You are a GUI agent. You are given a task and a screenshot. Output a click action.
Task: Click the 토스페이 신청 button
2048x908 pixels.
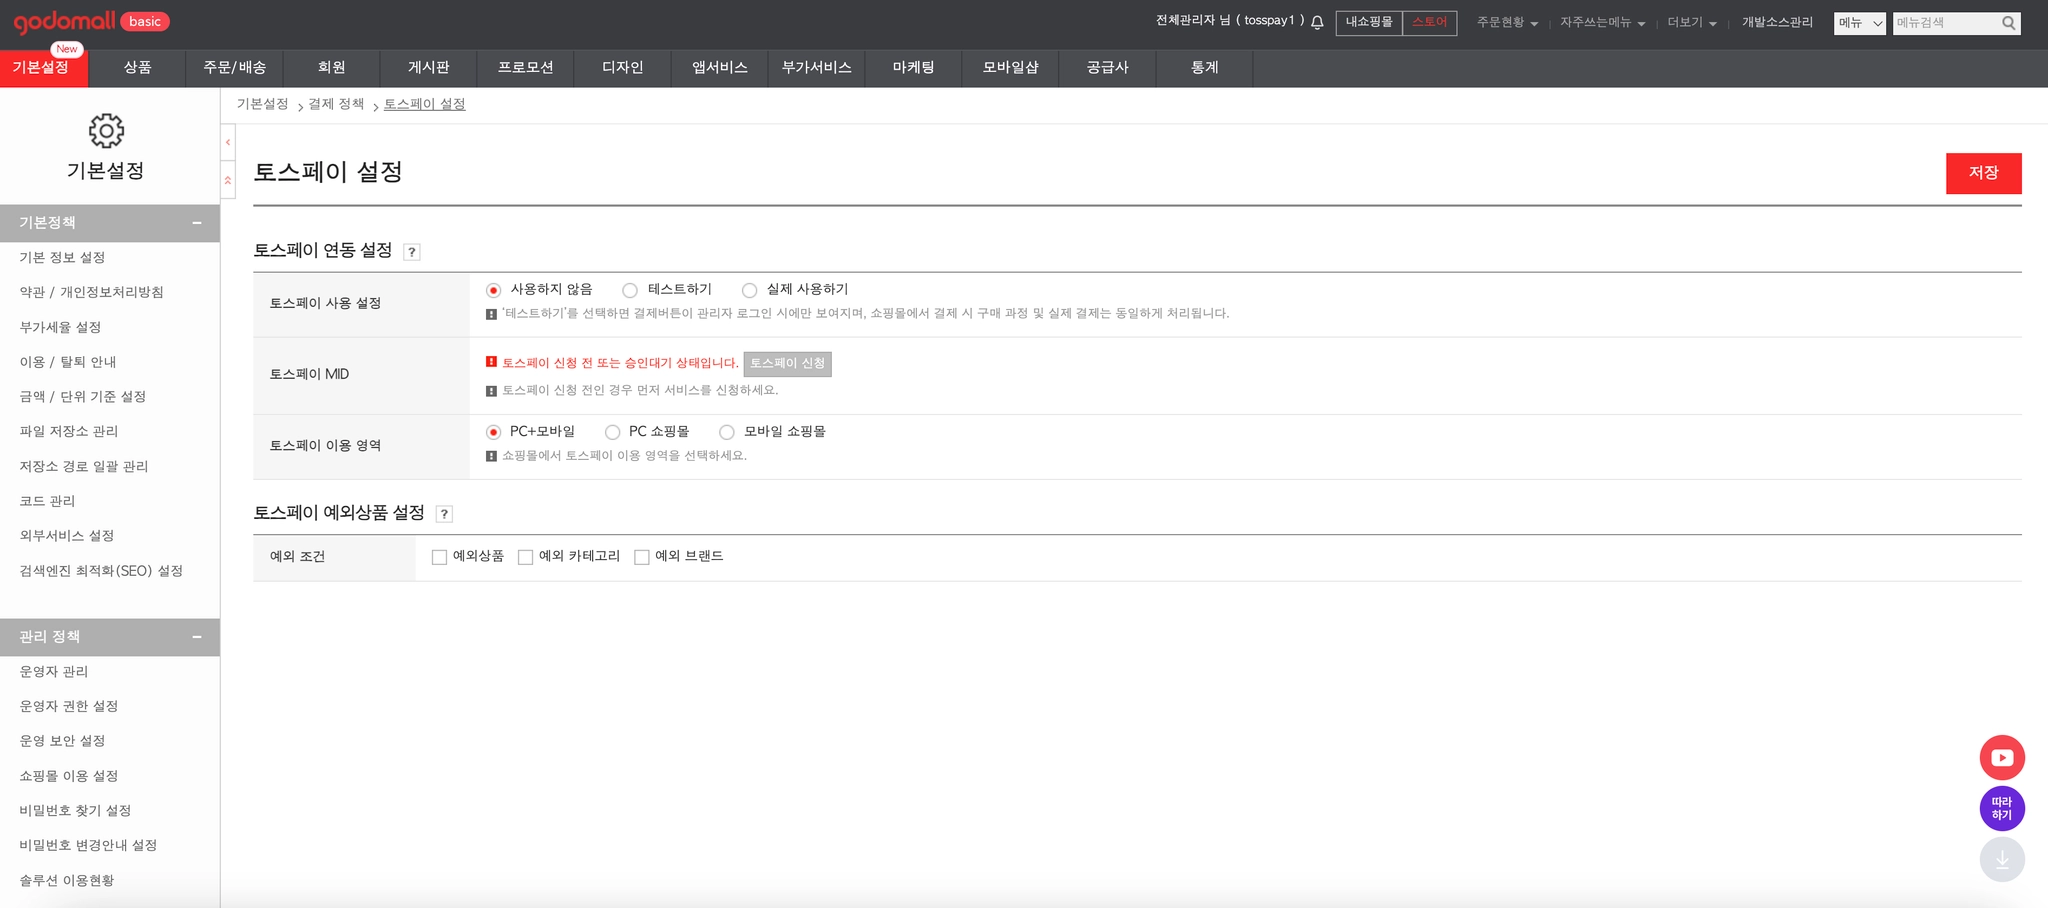788,364
